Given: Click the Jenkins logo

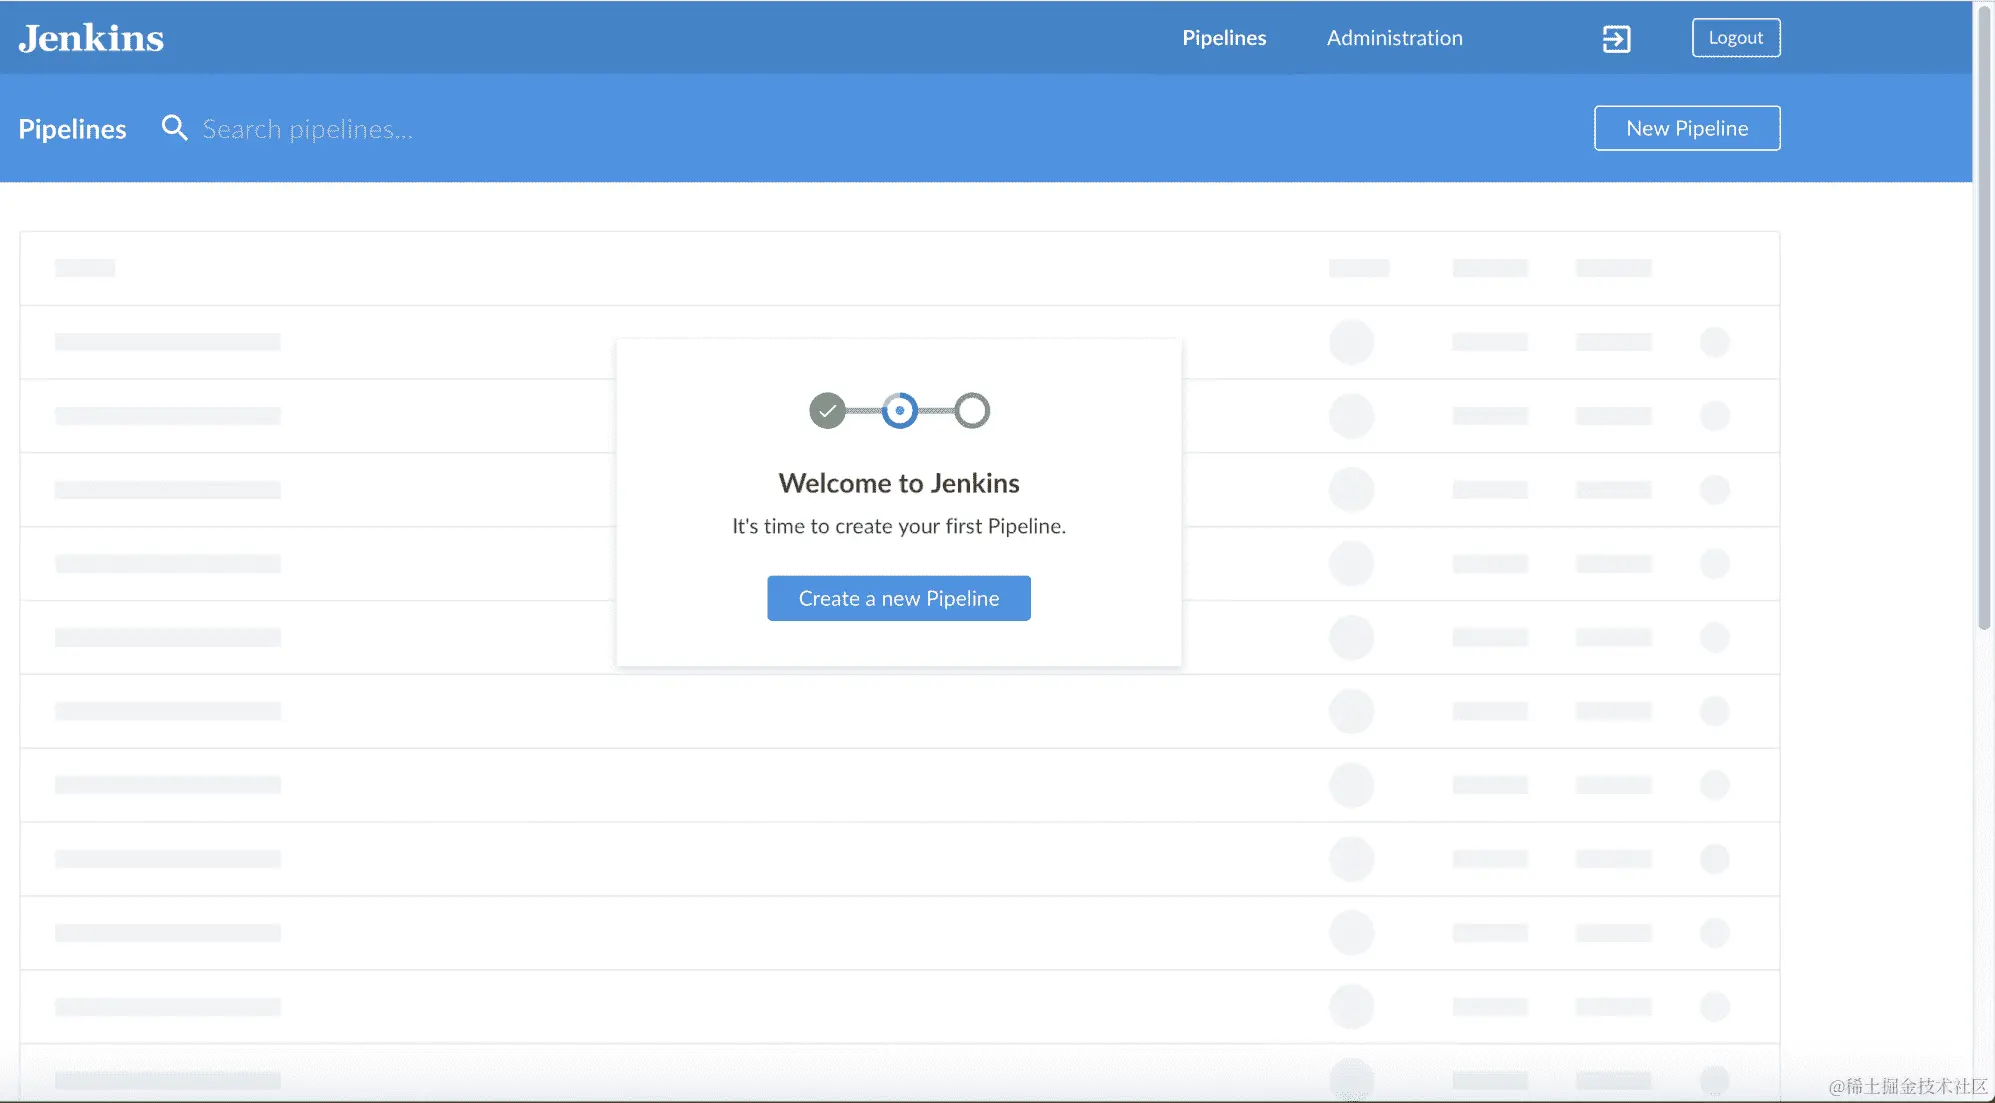Looking at the screenshot, I should click(x=91, y=38).
